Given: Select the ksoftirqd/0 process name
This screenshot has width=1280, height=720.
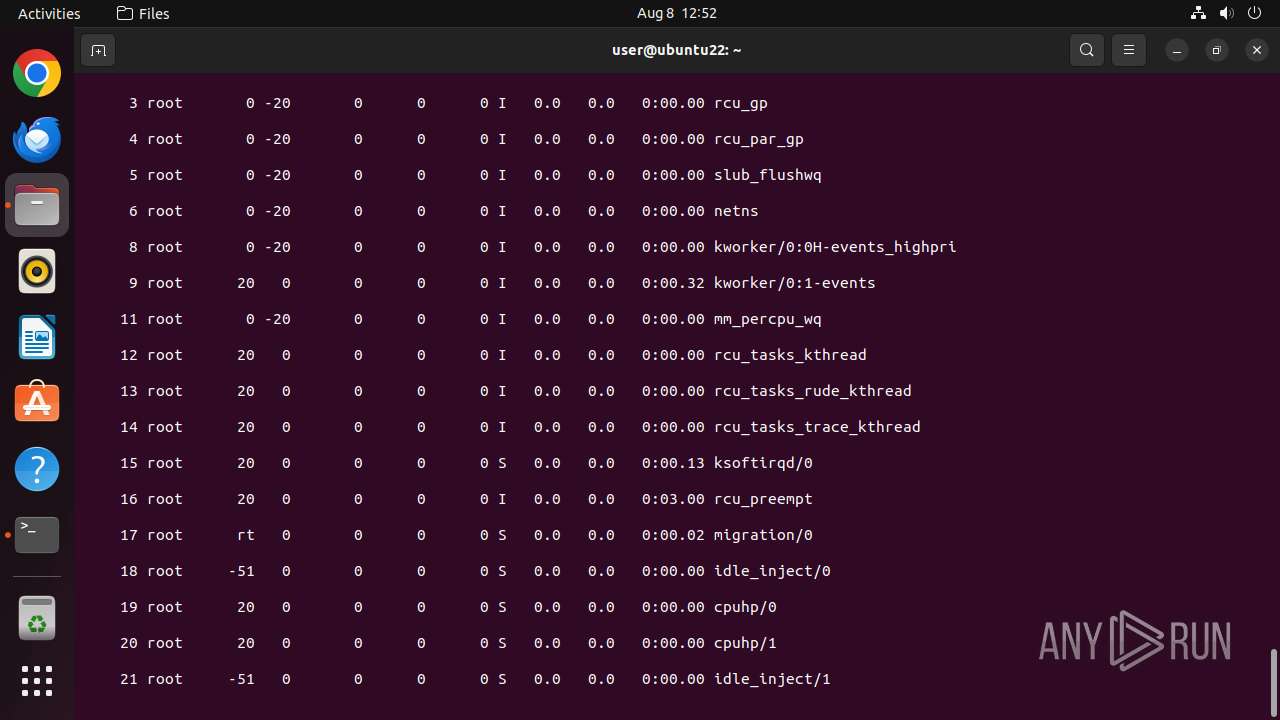Looking at the screenshot, I should click(763, 463).
